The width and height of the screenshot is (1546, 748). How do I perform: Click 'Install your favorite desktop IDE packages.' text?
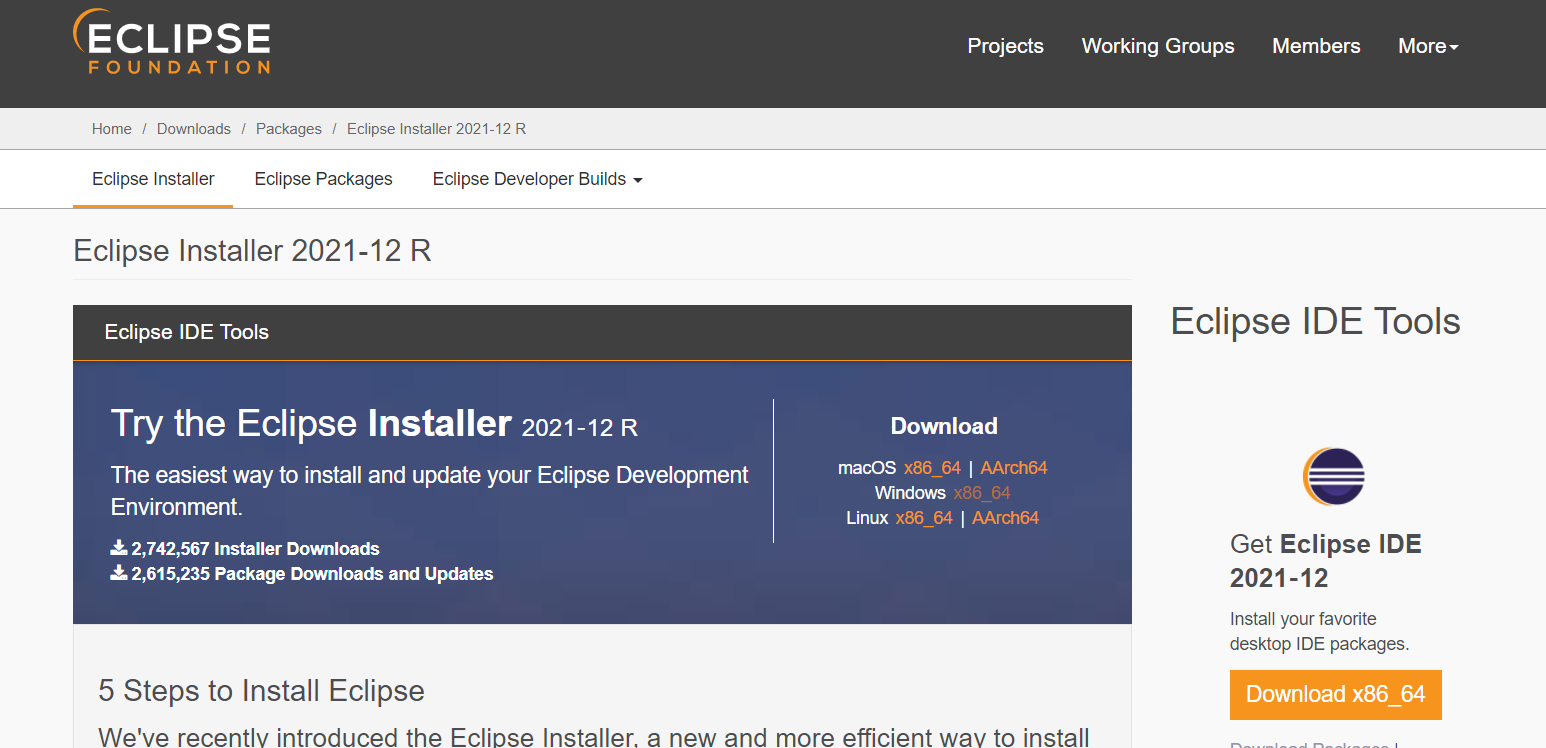point(1320,631)
